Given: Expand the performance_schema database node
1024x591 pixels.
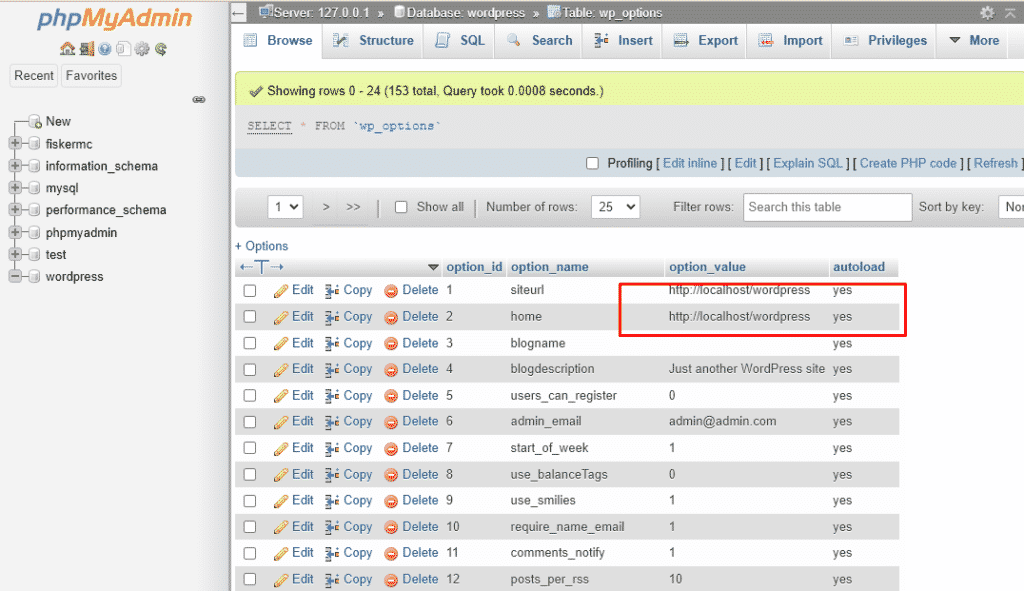Looking at the screenshot, I should (x=14, y=210).
